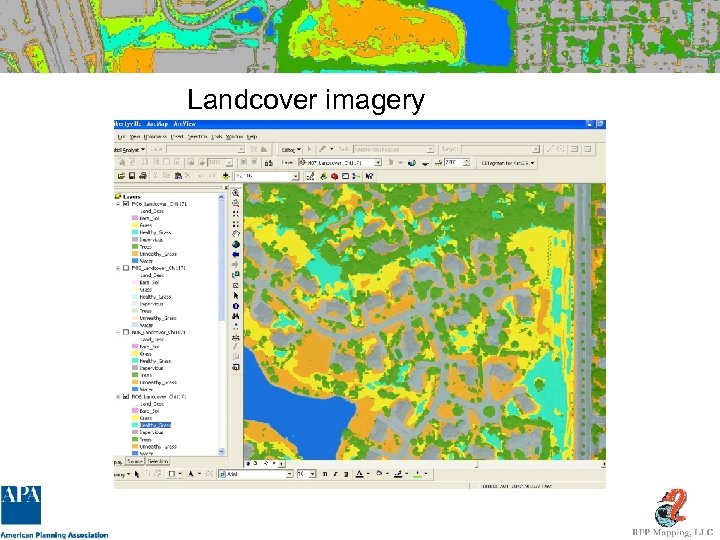The image size is (720, 540).
Task: Uncheck the first Landcover layer checkbox
Action: (126, 204)
